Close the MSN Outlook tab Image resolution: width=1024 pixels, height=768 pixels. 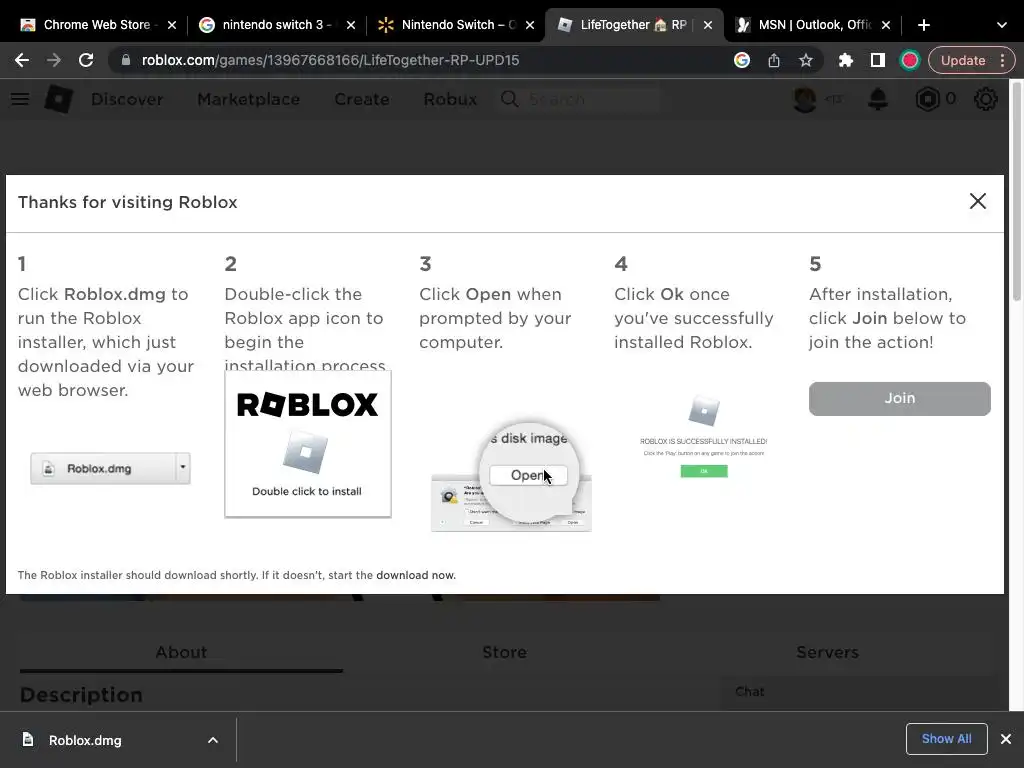coord(886,25)
